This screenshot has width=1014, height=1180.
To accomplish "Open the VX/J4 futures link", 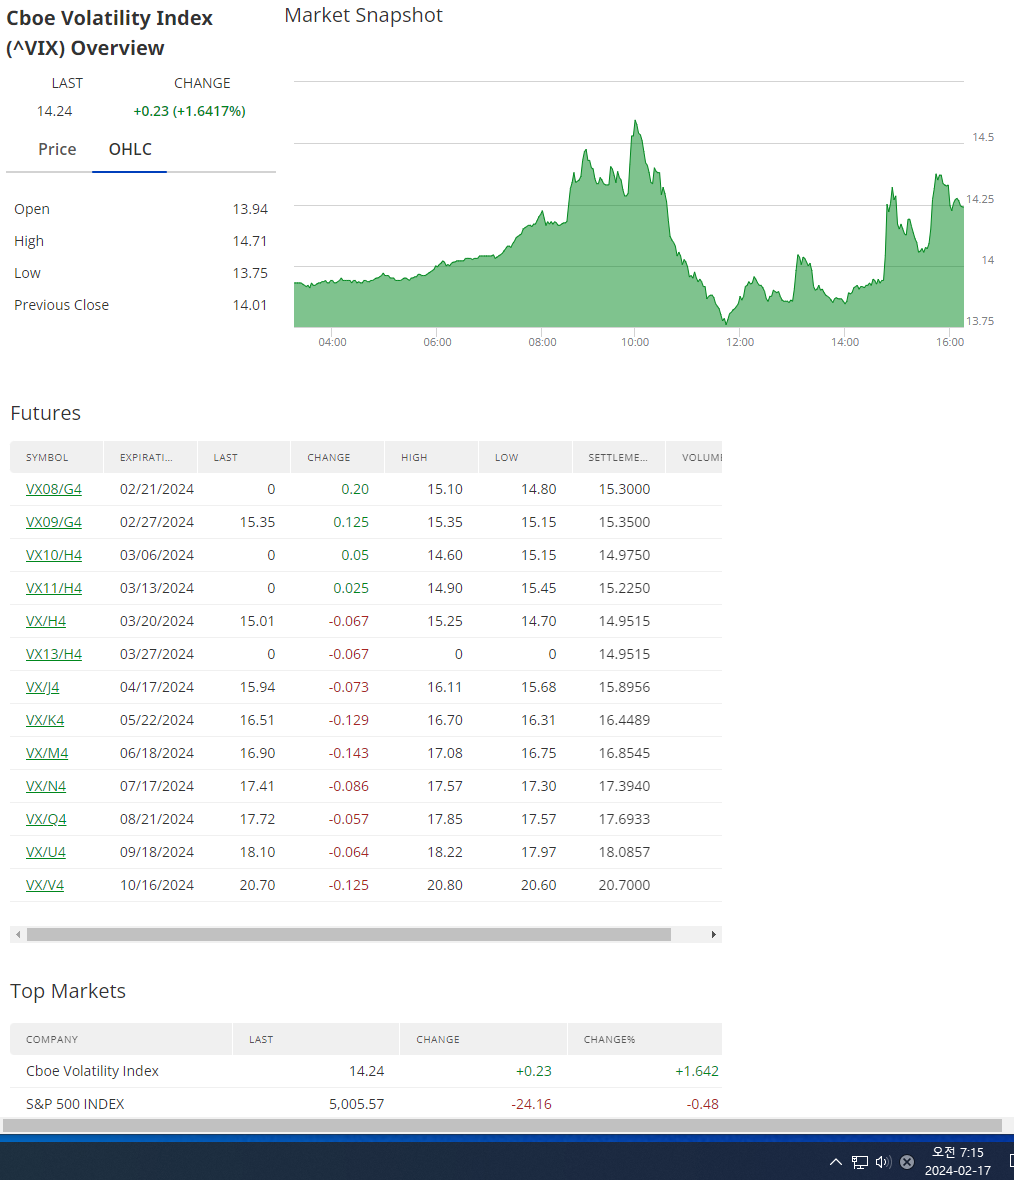I will click(42, 688).
